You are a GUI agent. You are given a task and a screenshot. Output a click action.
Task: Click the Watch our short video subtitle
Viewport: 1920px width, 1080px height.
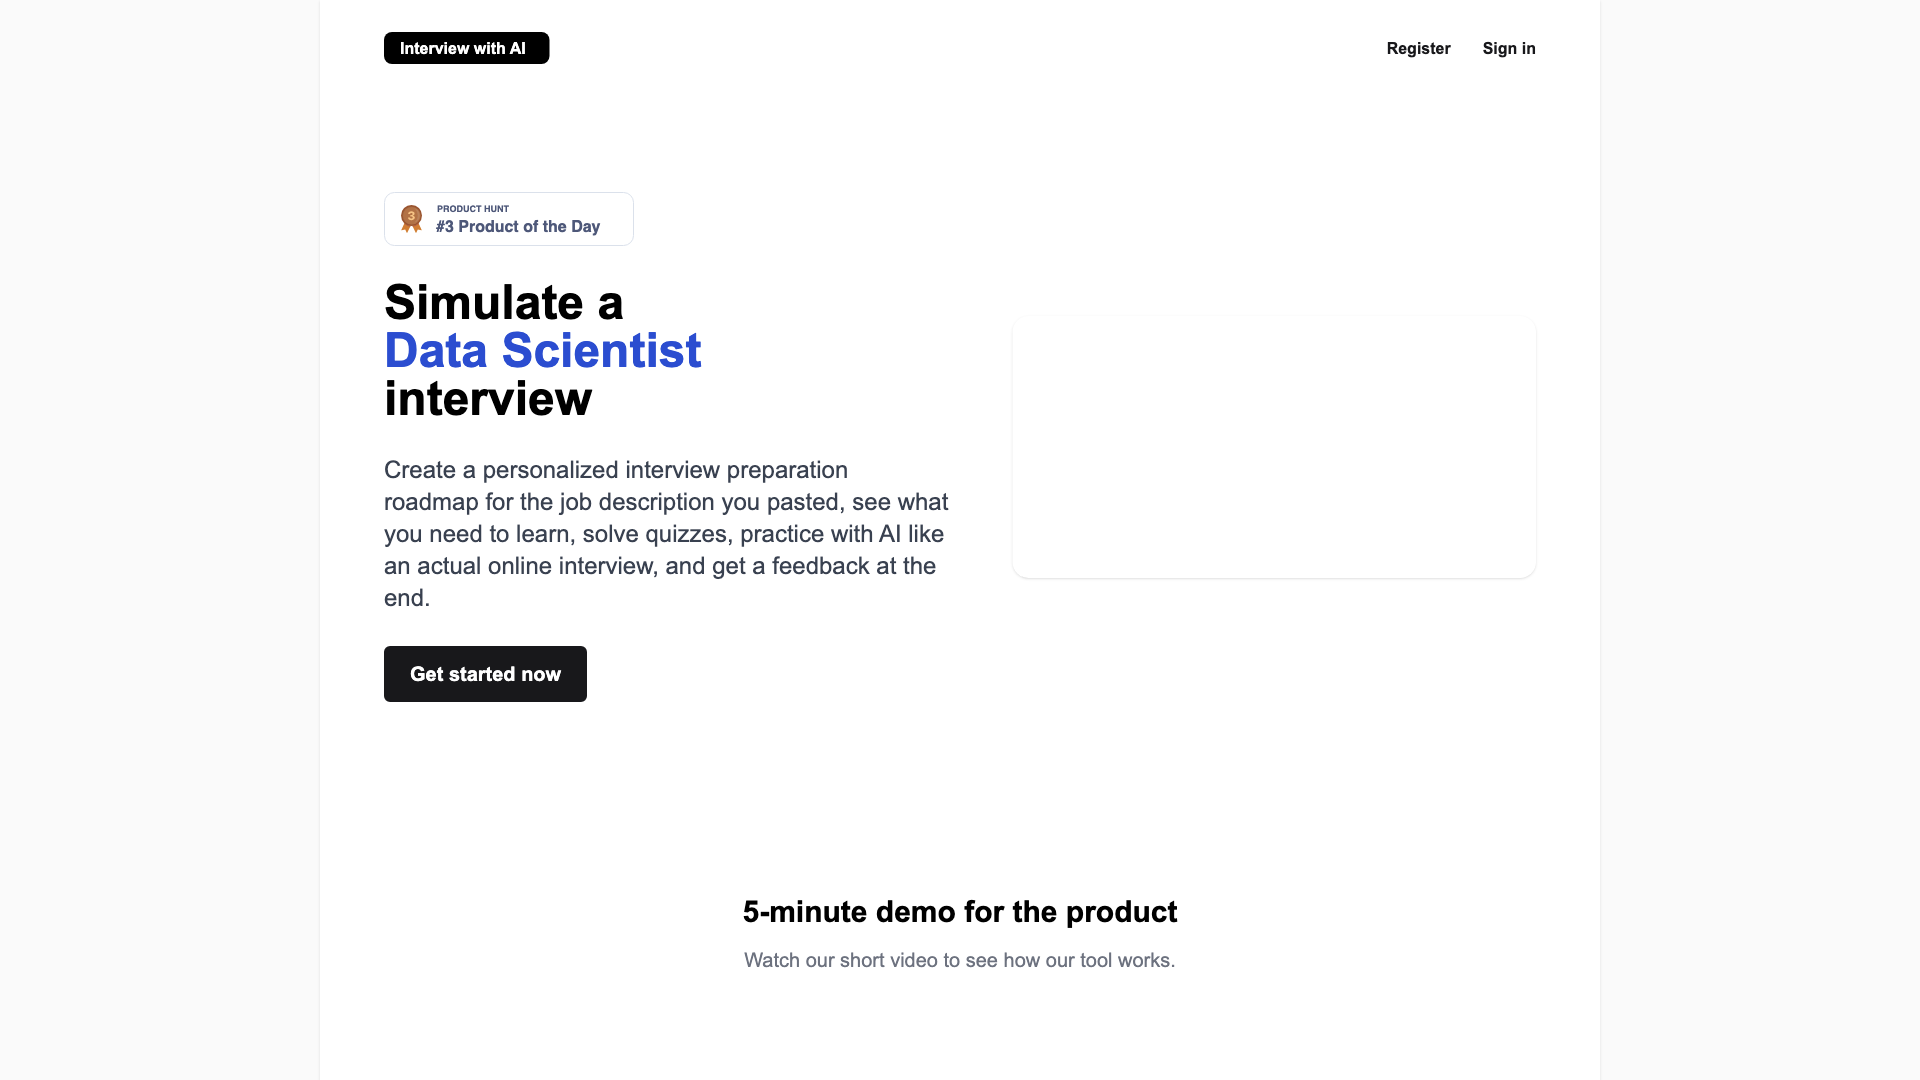[x=960, y=960]
